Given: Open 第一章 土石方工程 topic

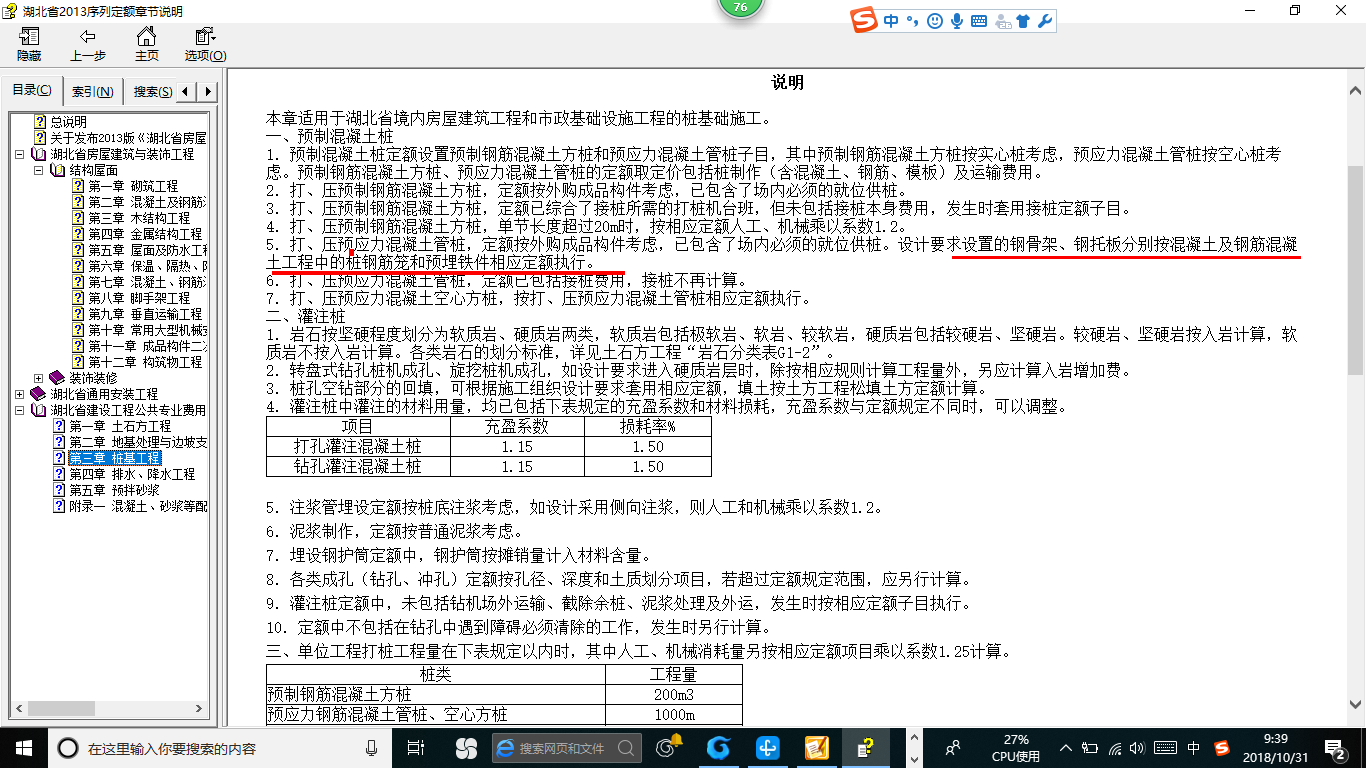Looking at the screenshot, I should (120, 426).
